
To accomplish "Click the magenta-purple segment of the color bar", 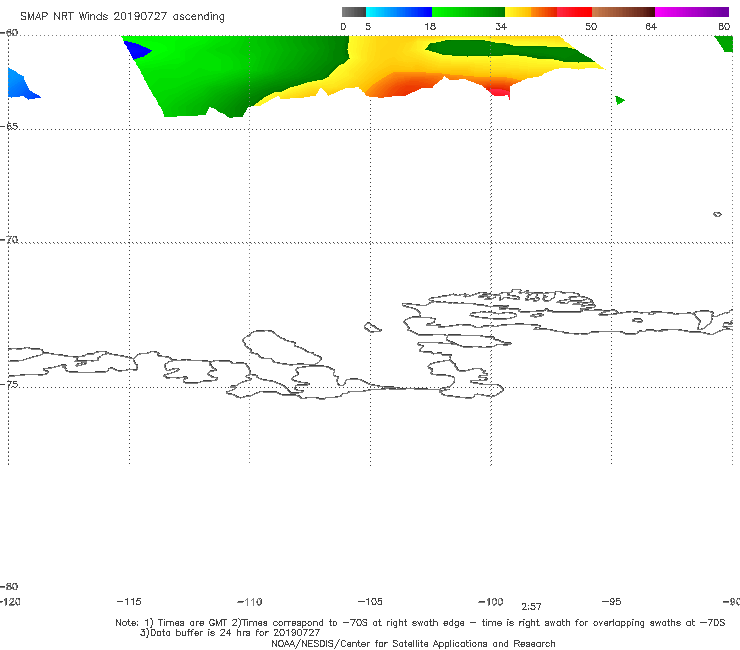I will tap(692, 12).
